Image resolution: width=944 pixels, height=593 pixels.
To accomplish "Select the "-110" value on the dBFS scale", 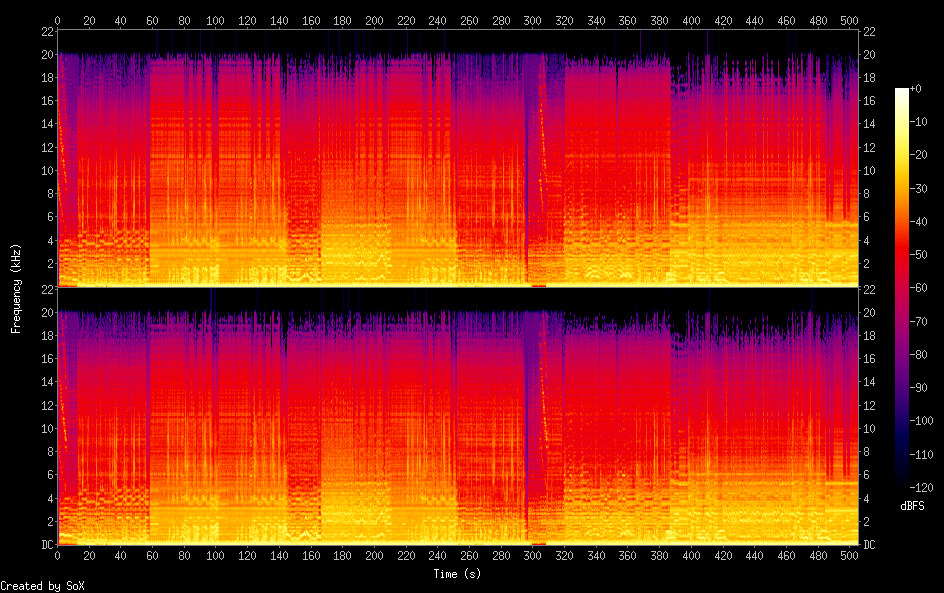I will (922, 455).
